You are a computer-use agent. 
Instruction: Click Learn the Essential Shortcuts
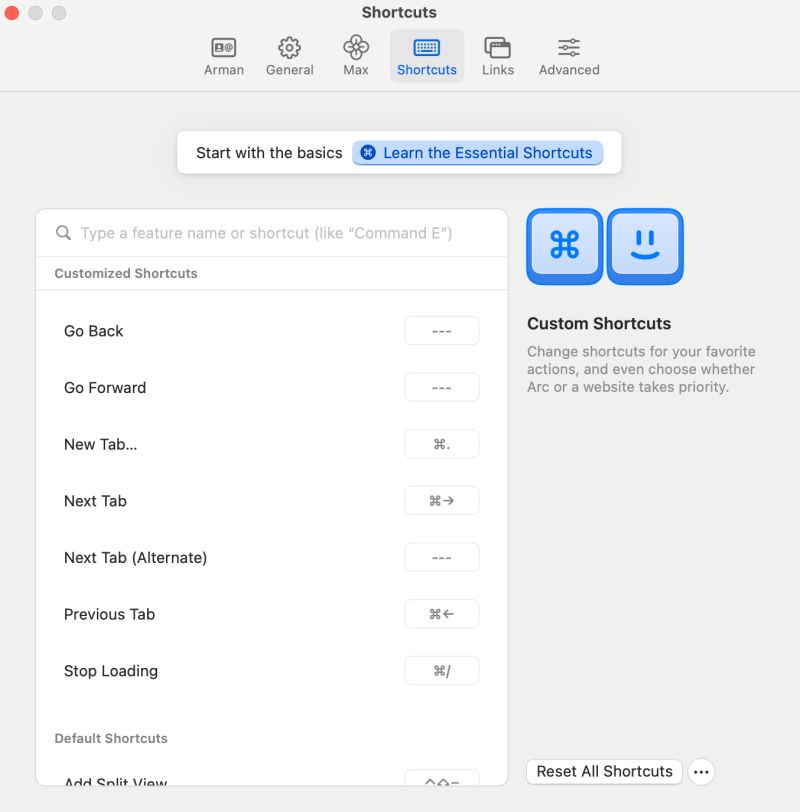477,152
